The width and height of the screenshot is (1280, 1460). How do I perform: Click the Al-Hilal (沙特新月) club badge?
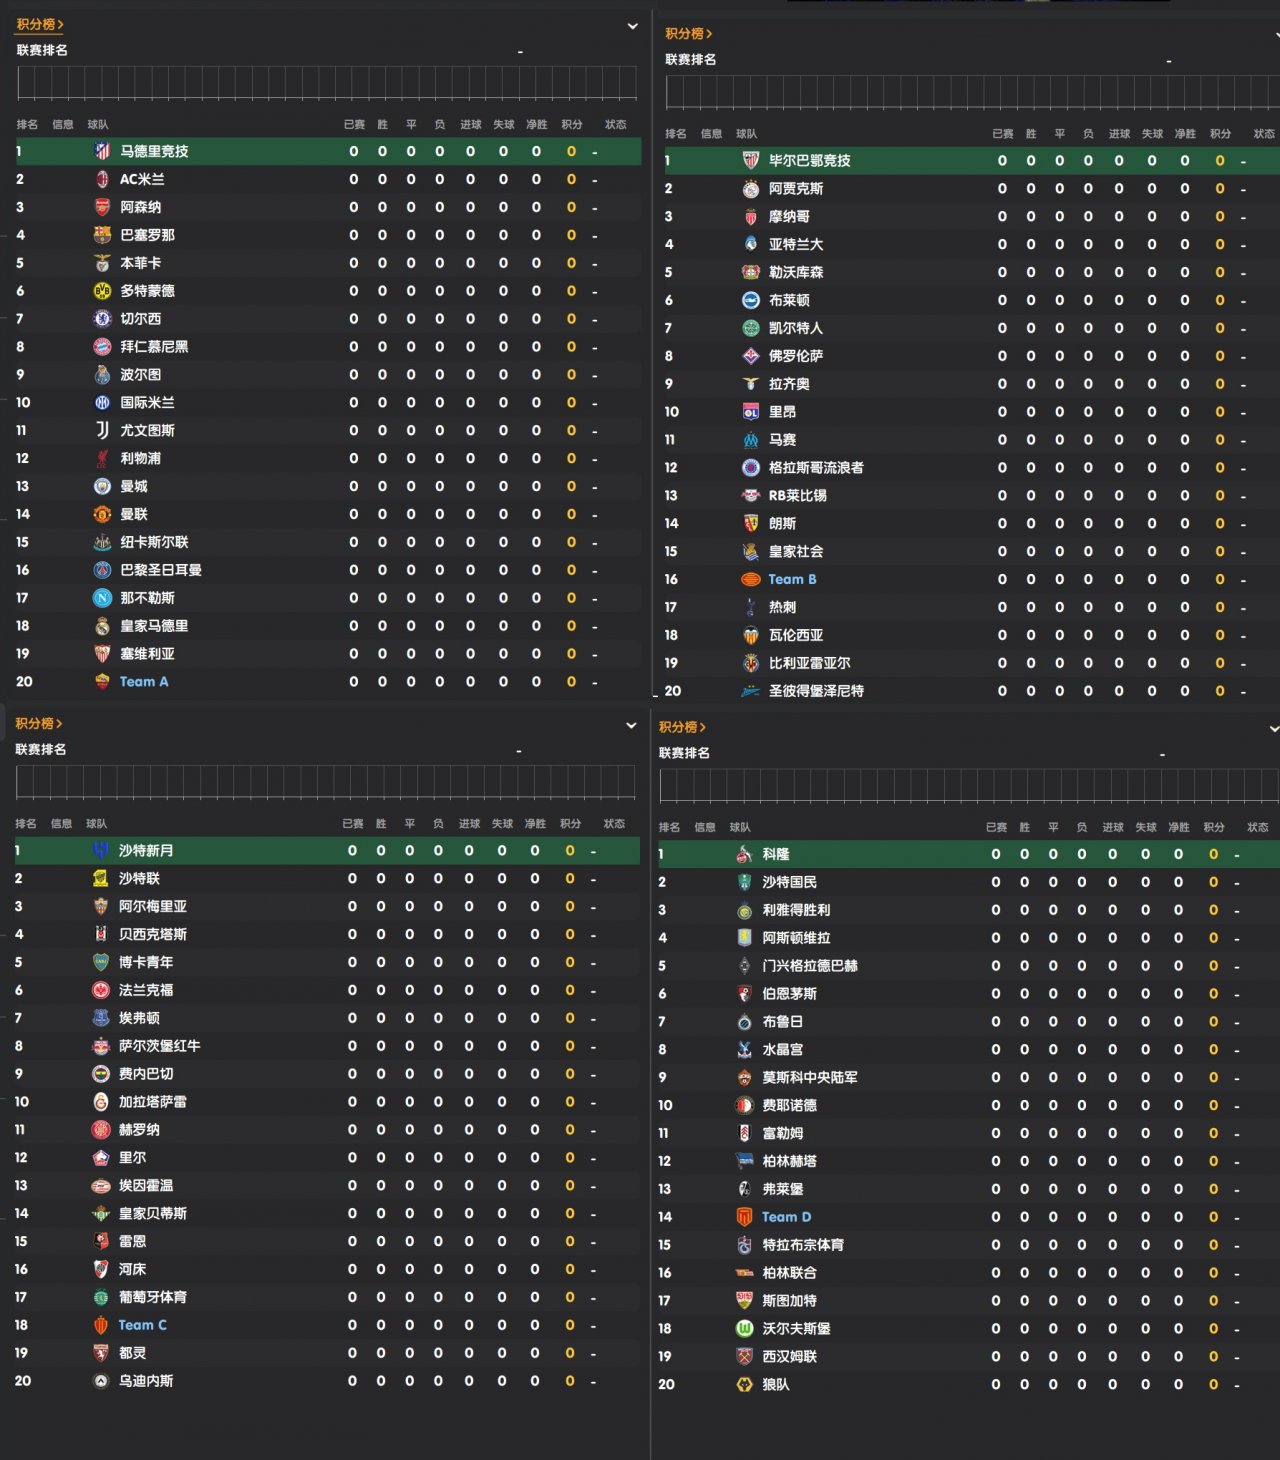pos(101,850)
